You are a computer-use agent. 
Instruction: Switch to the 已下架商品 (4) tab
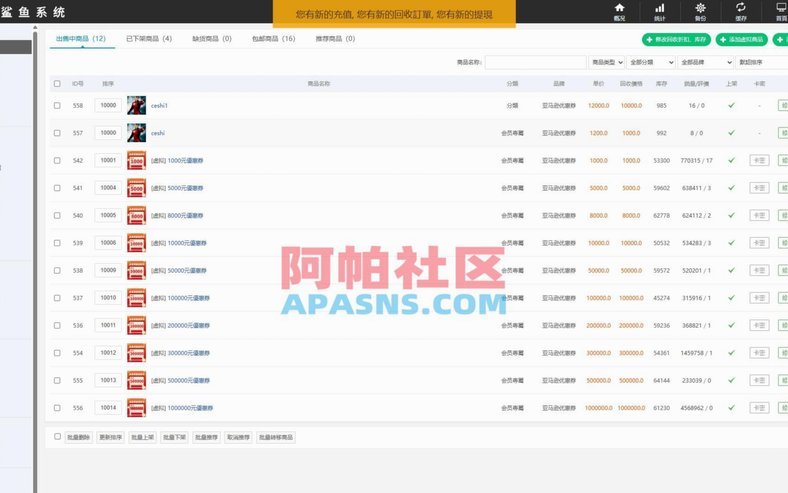149,39
